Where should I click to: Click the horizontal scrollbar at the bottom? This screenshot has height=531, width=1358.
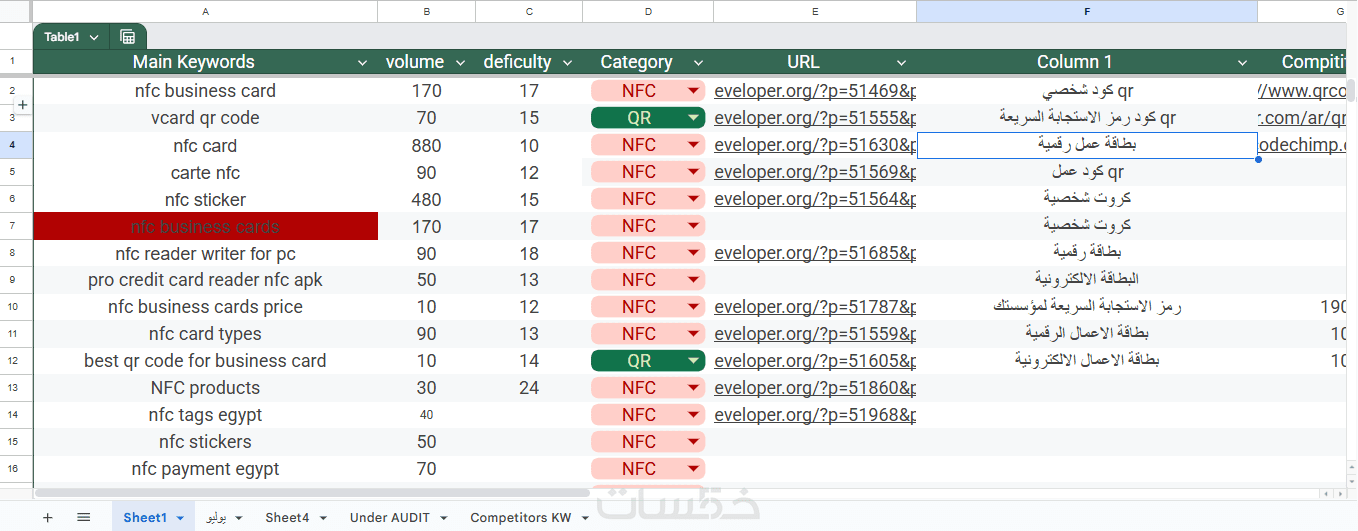click(300, 493)
